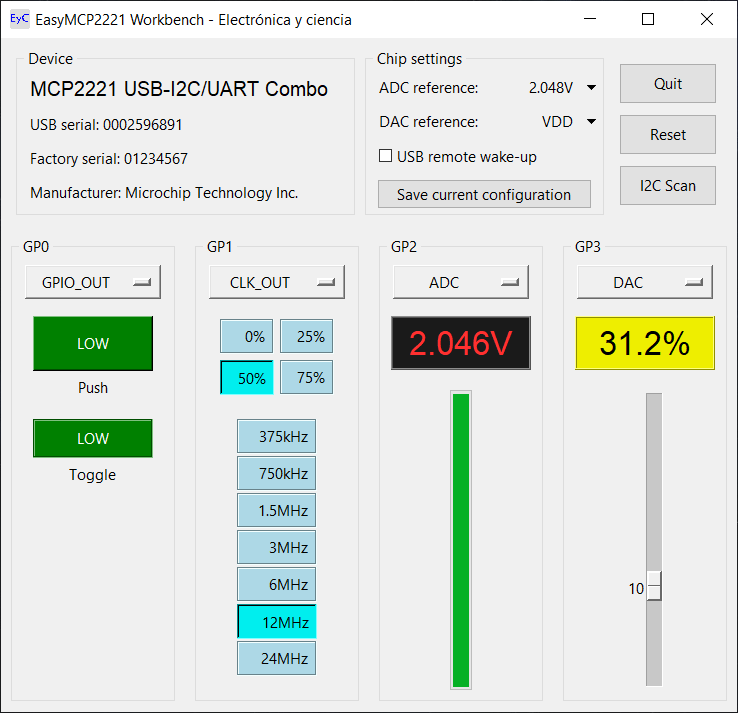The width and height of the screenshot is (738, 713).
Task: Open the ADC reference dropdown
Action: pyautogui.click(x=562, y=88)
